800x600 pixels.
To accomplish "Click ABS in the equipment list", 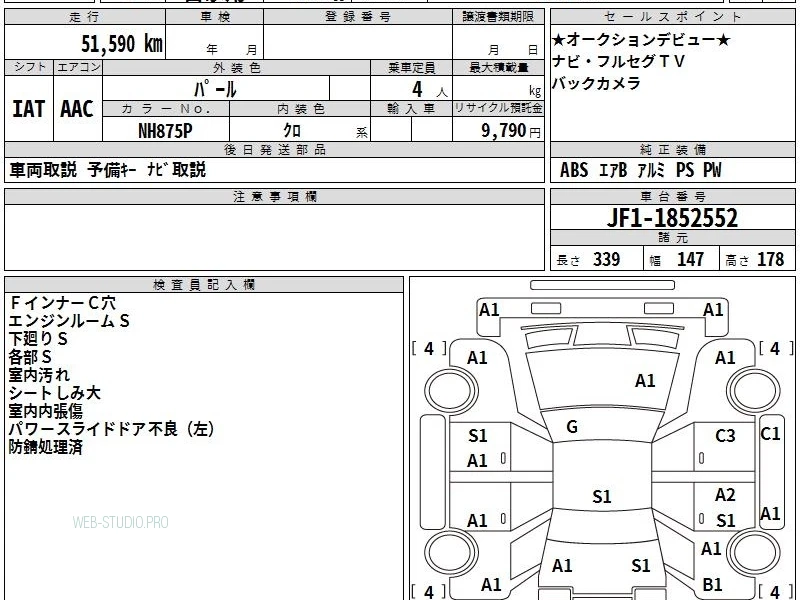I will tap(574, 170).
